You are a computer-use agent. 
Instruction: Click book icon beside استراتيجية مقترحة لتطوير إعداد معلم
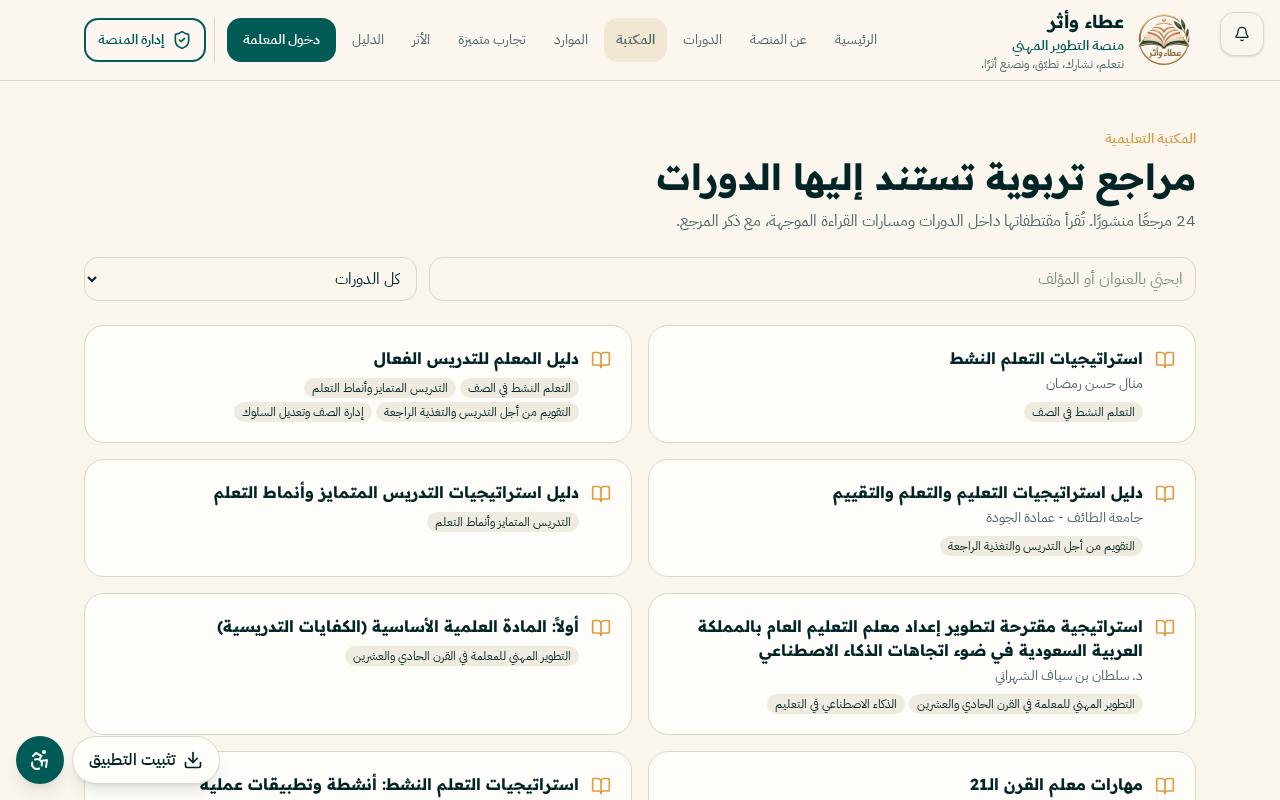1165,627
